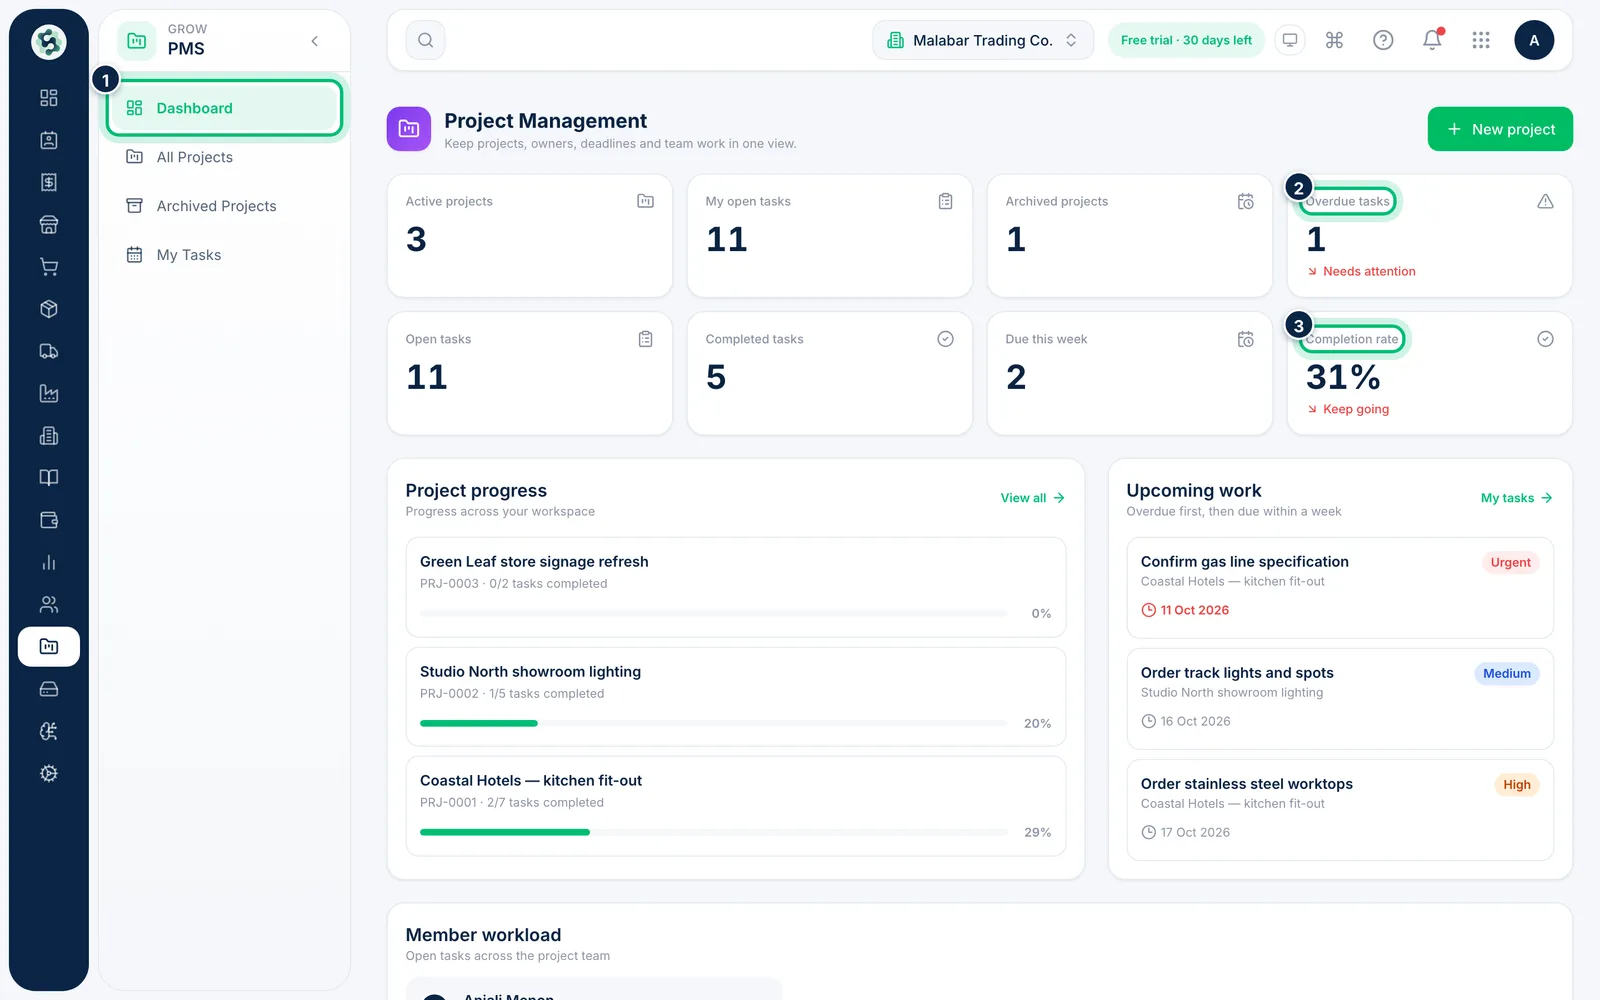Click the search magnifier button
This screenshot has width=1600, height=1000.
tap(425, 40)
